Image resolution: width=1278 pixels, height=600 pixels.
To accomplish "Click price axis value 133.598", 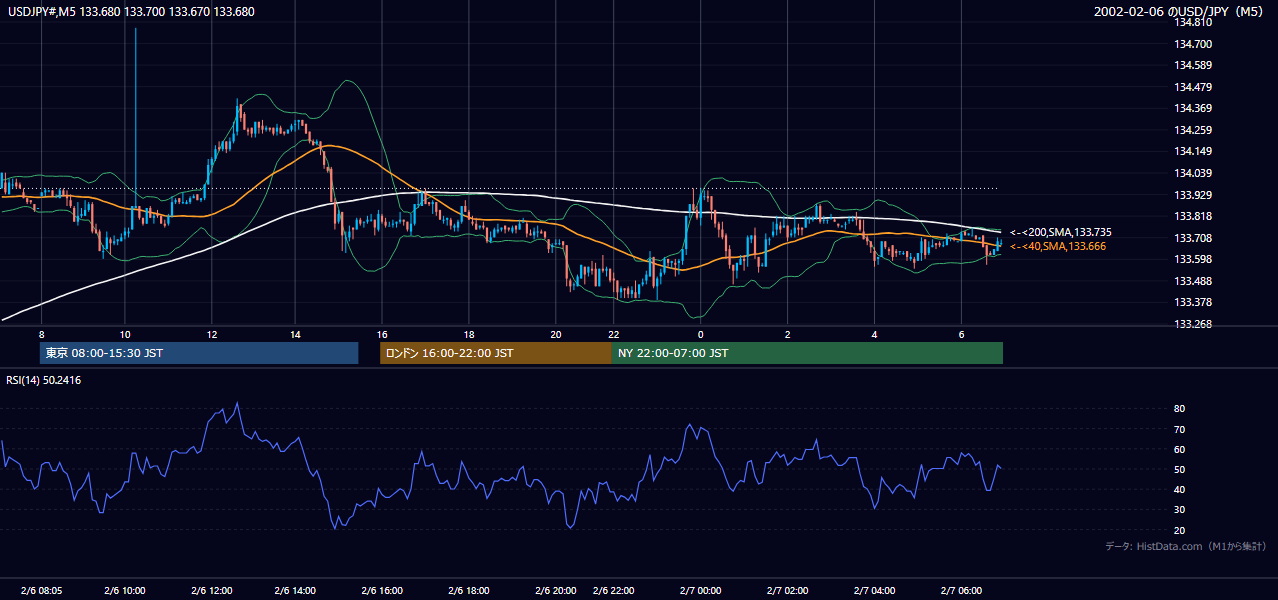I will point(1192,259).
